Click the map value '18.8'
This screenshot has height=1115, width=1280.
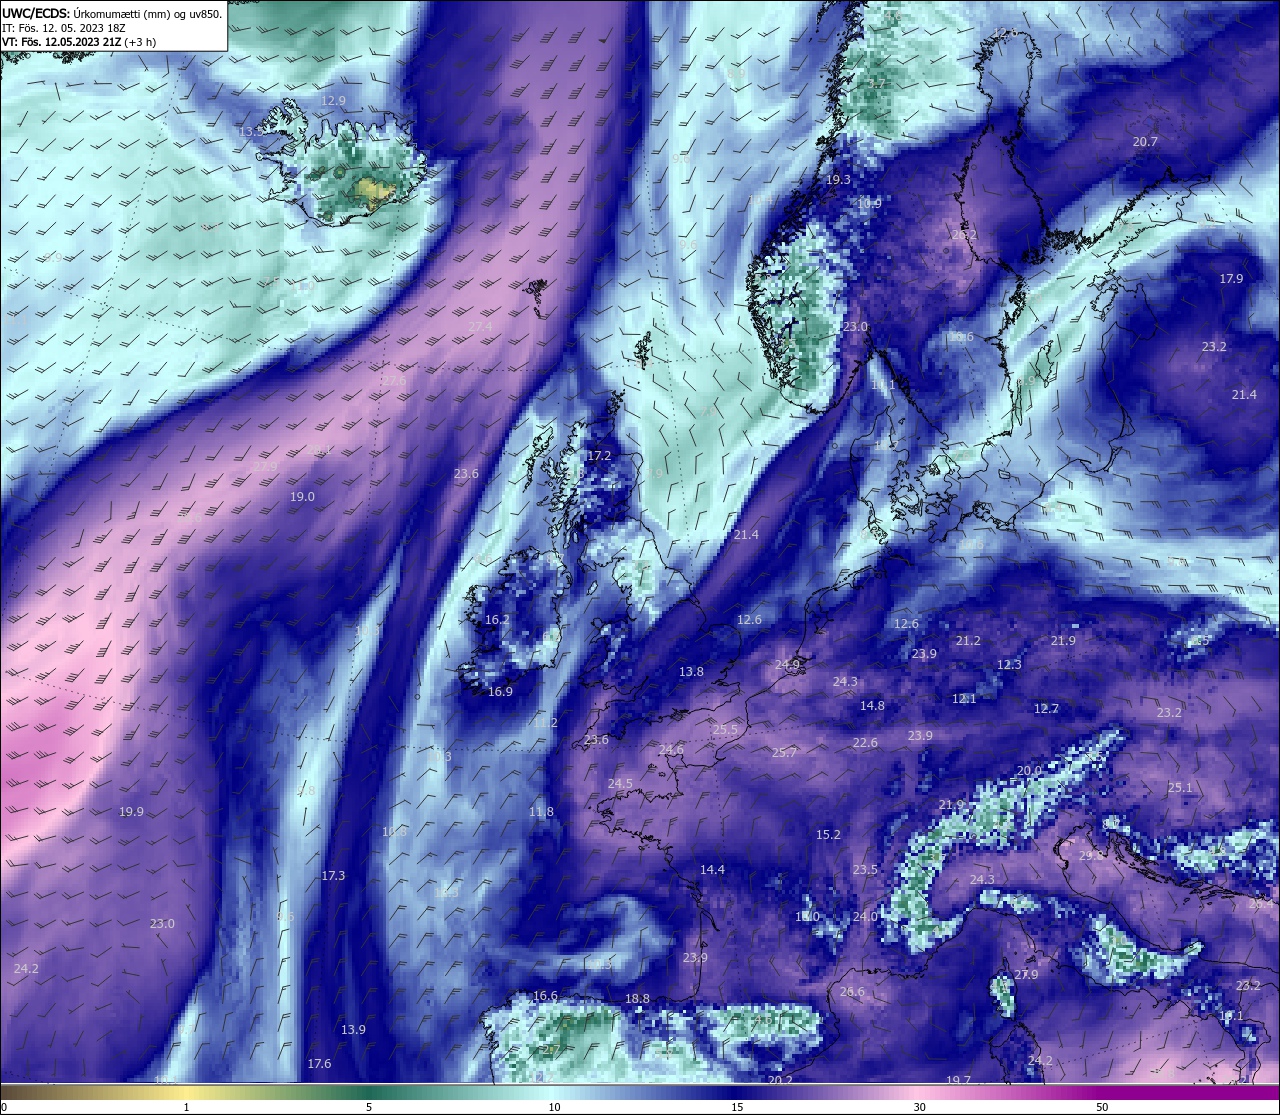[x=637, y=999]
